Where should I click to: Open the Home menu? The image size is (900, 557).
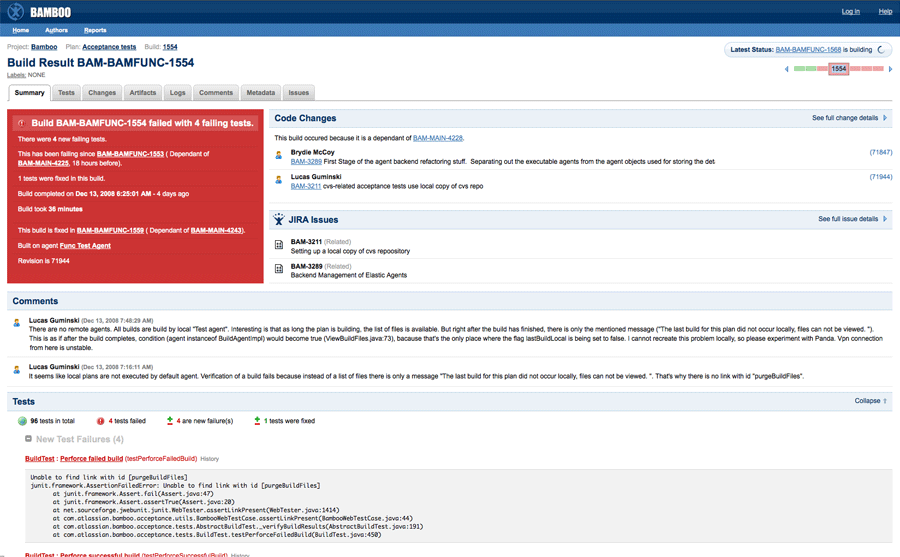coord(21,30)
